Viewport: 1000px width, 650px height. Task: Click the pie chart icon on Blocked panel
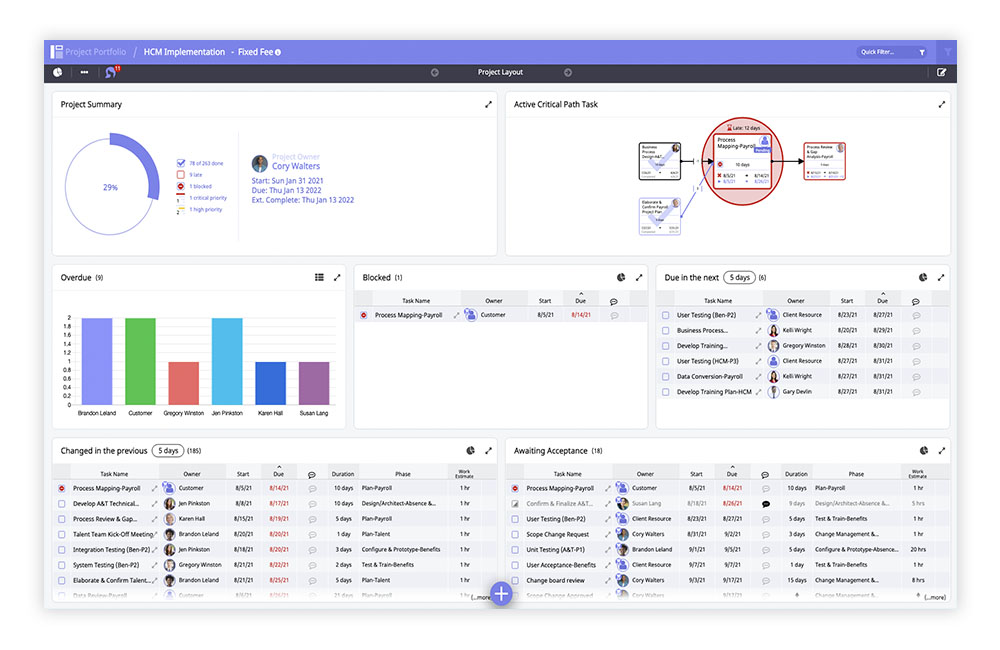click(x=620, y=277)
